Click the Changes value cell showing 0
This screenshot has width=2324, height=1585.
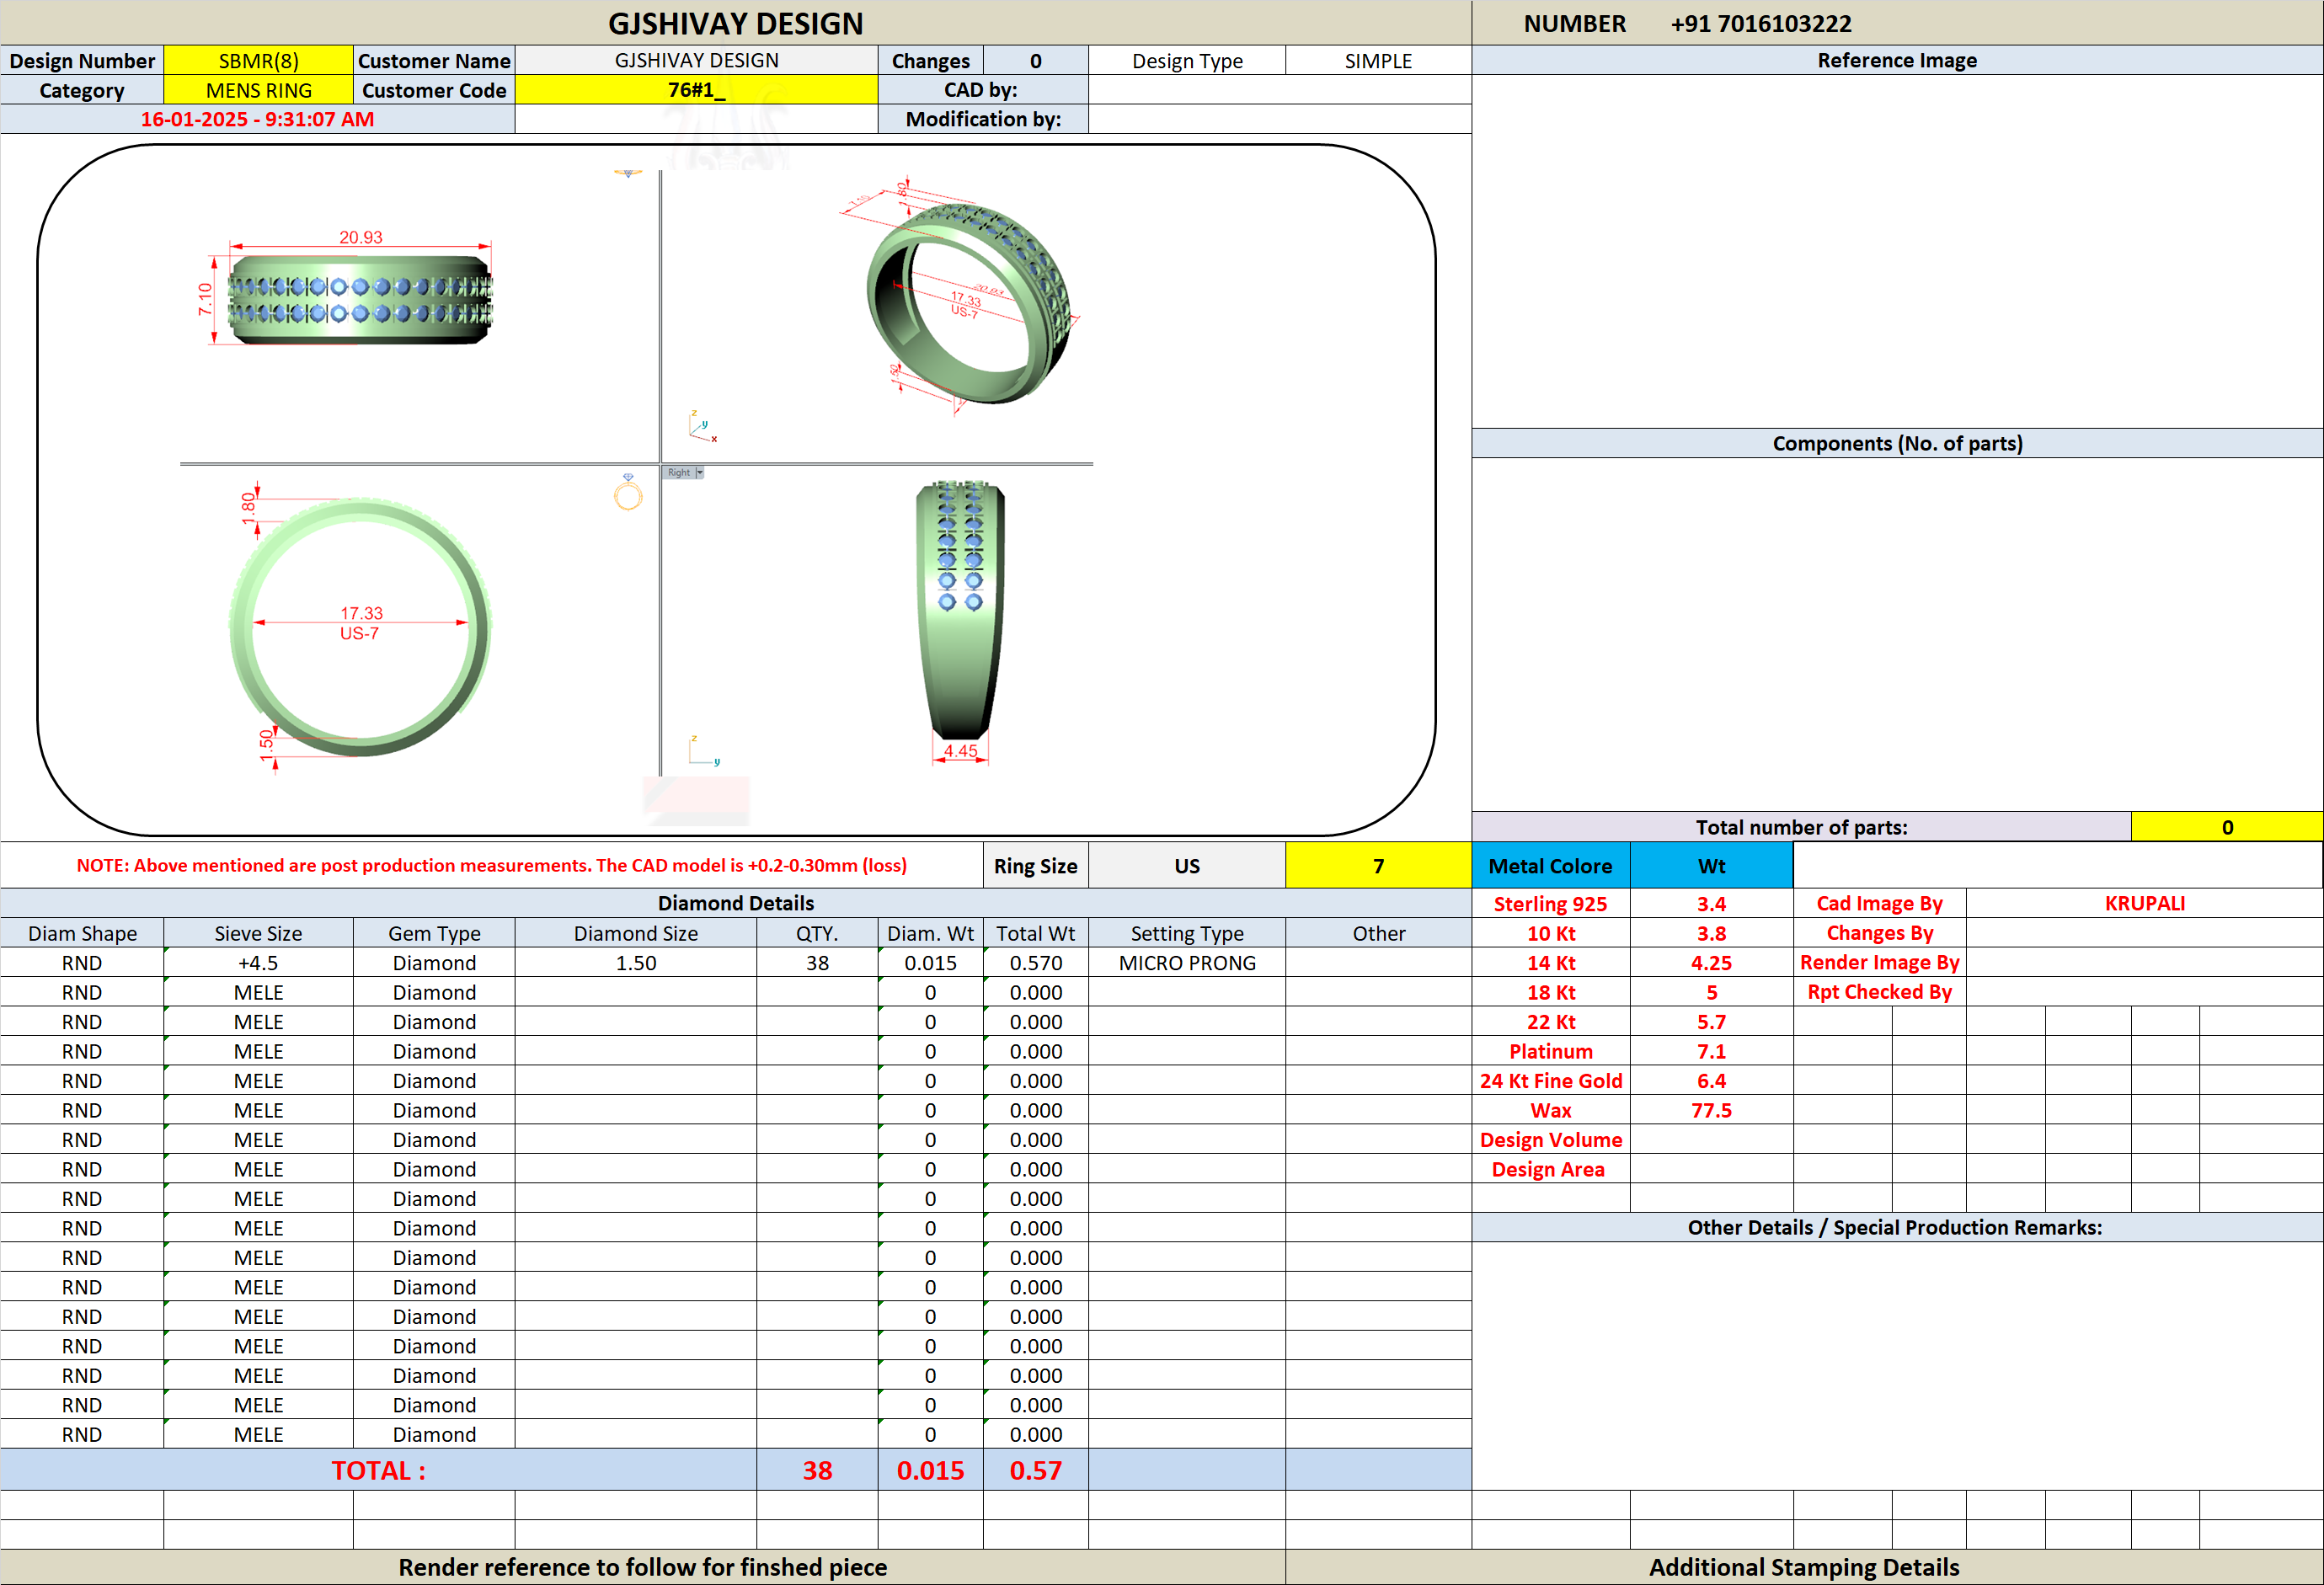pos(1035,61)
